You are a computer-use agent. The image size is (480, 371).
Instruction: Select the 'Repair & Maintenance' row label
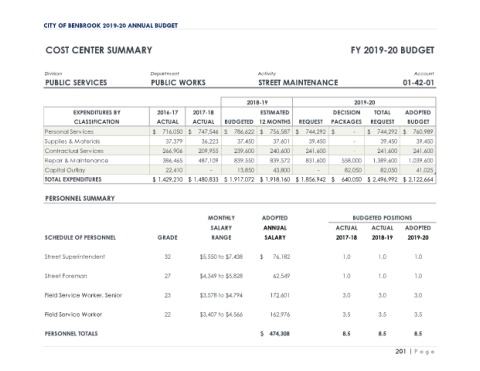76,161
